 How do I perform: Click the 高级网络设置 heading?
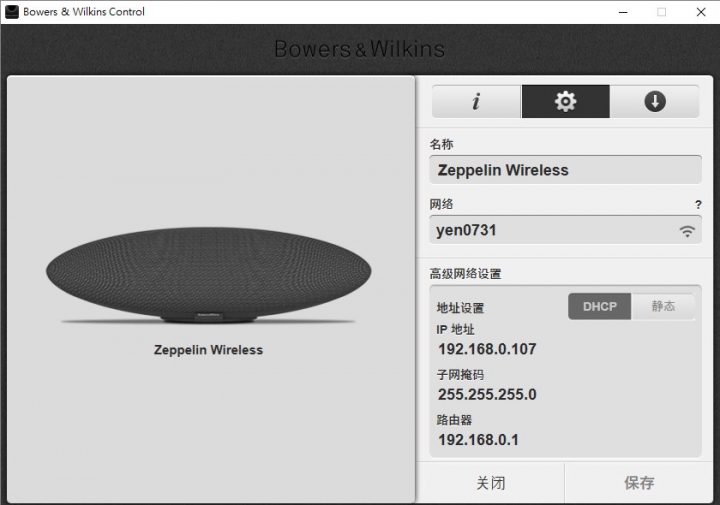coord(465,274)
